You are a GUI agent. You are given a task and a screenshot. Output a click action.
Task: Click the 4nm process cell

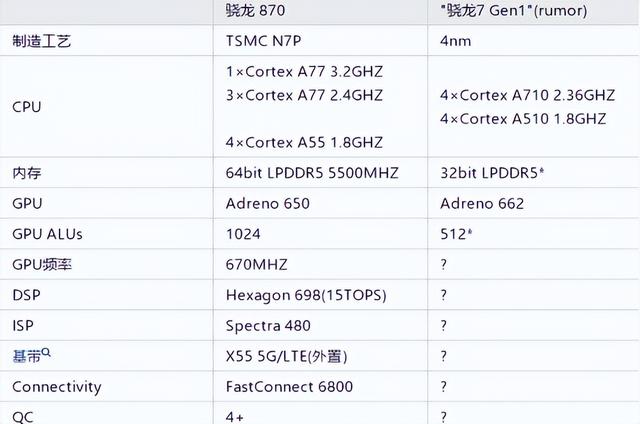coord(456,41)
